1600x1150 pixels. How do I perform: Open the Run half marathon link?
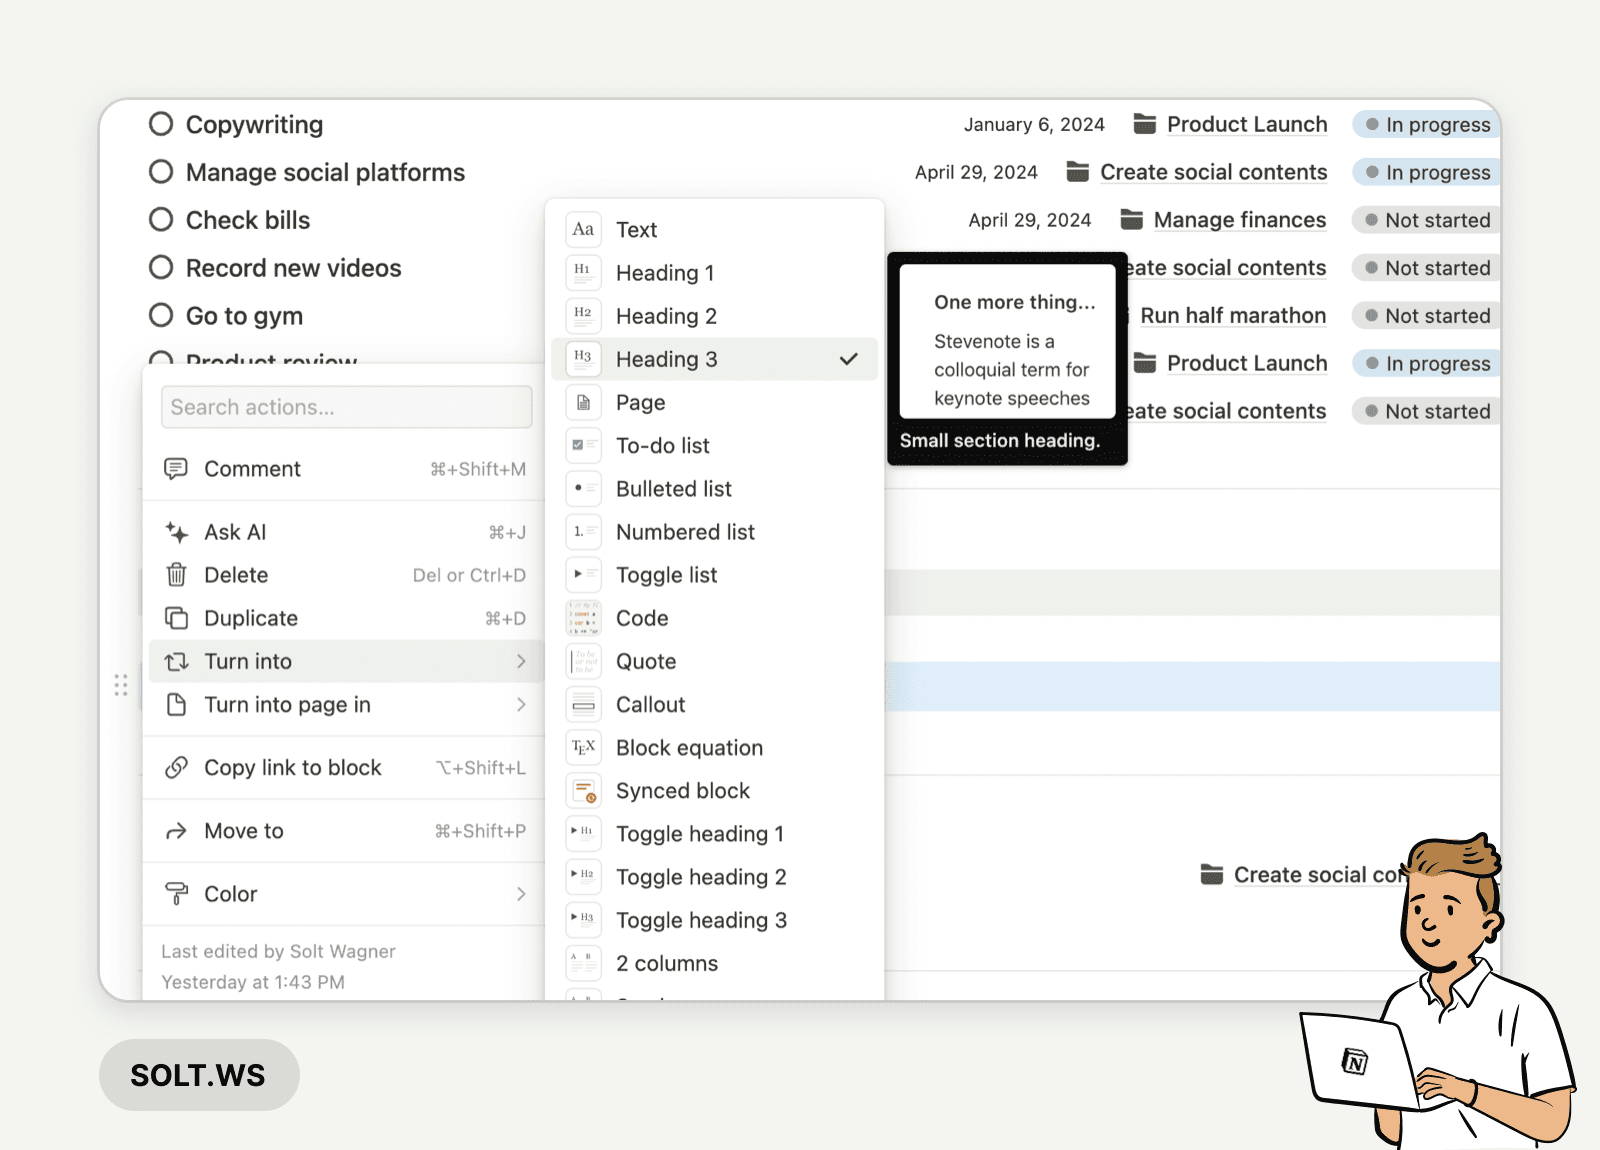click(x=1233, y=316)
